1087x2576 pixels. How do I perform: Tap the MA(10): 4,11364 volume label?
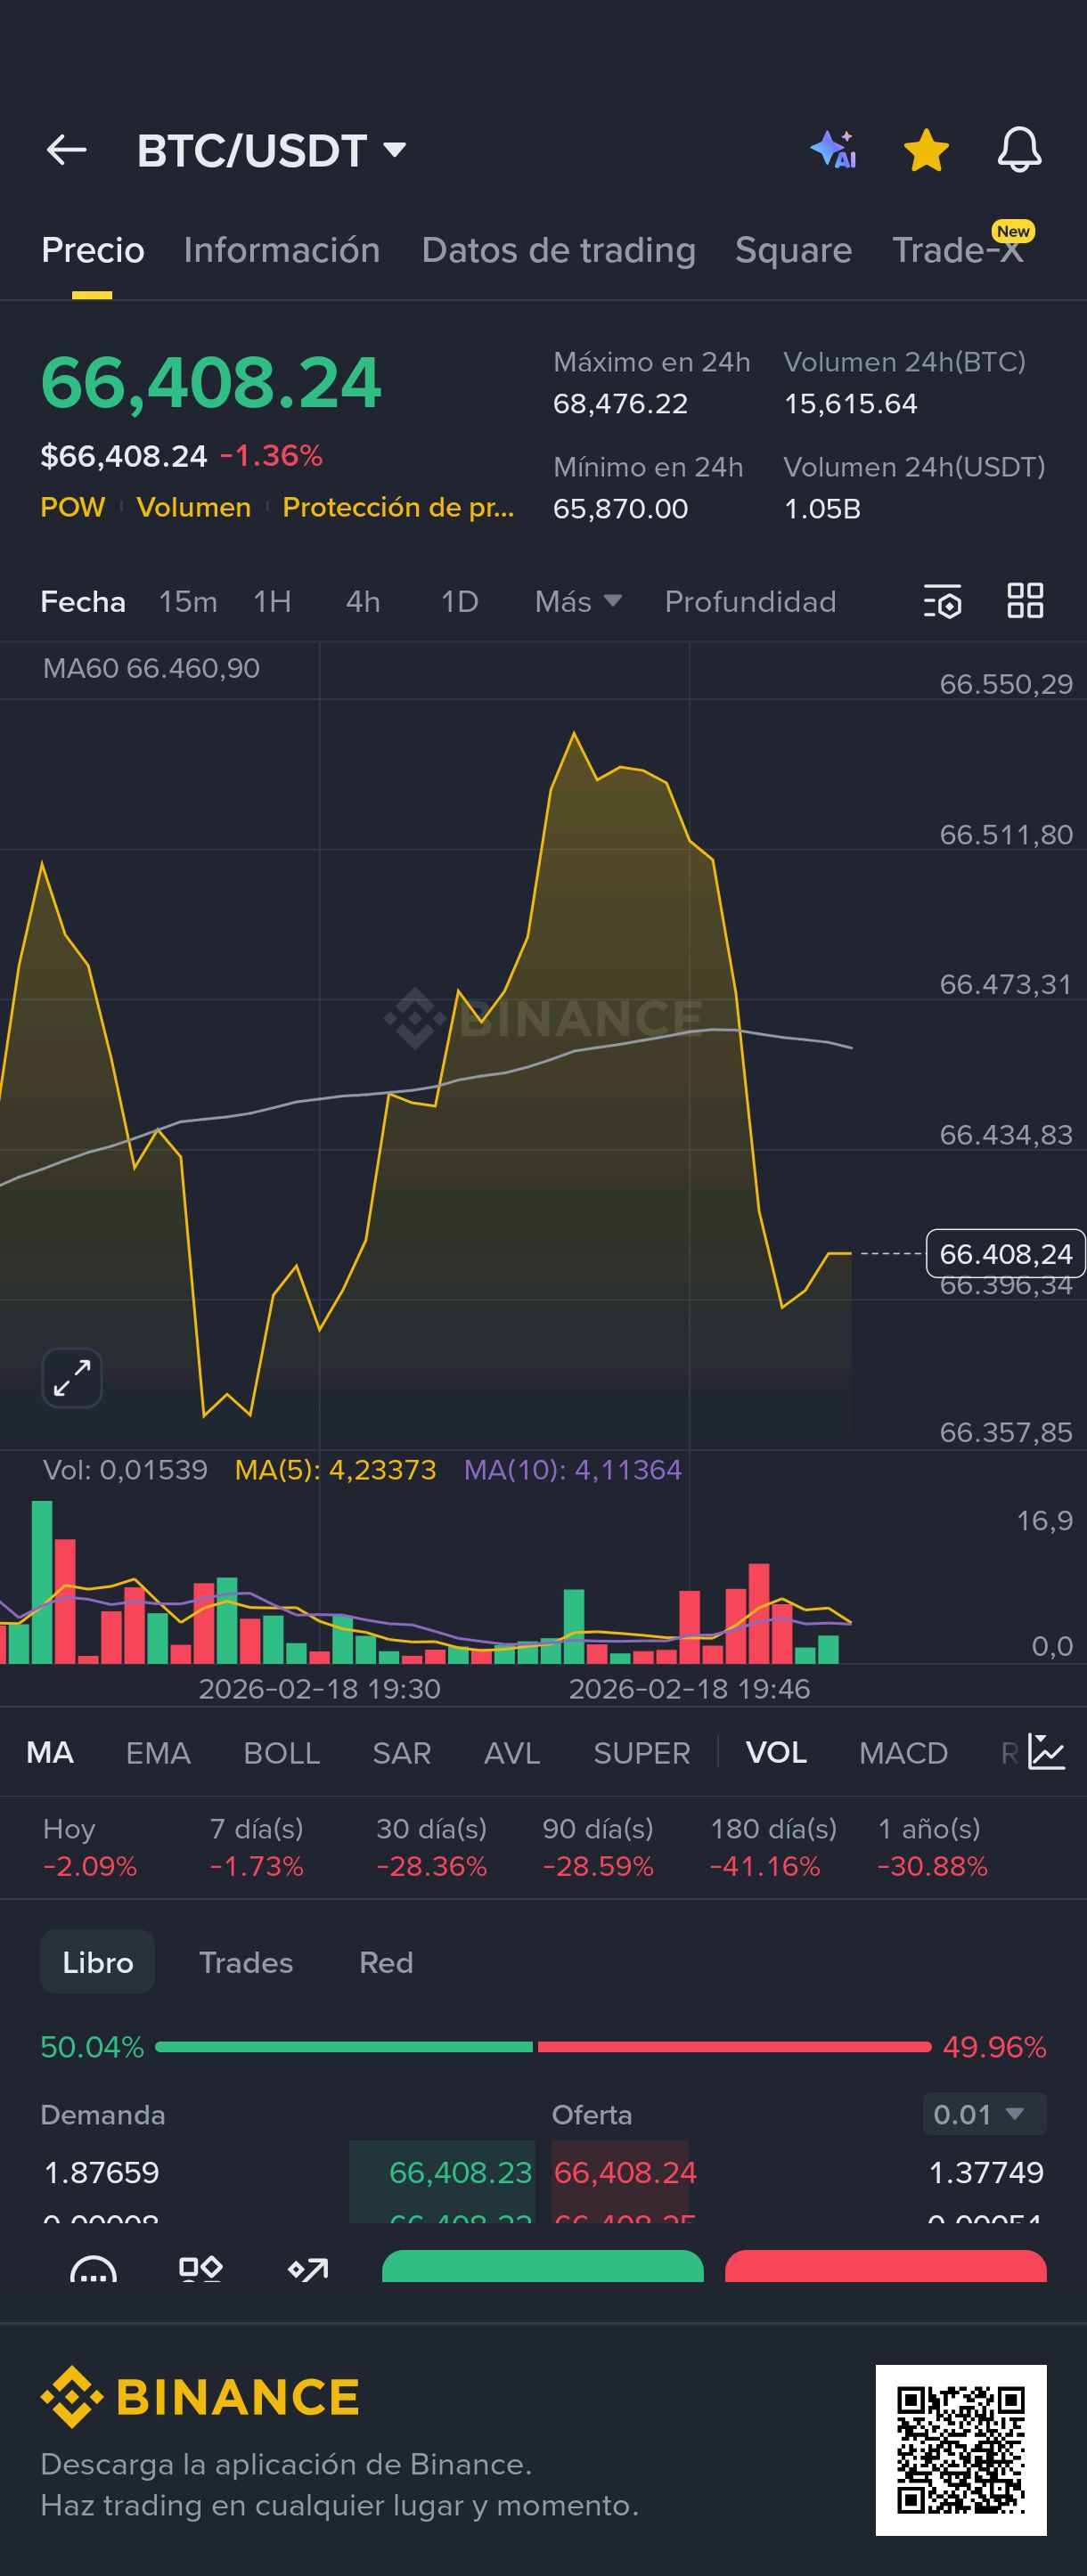pos(572,1469)
